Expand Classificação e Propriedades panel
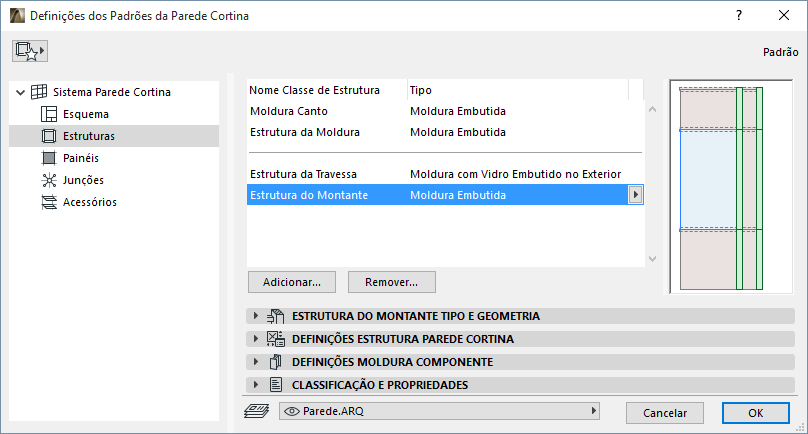The width and height of the screenshot is (808, 434). [256, 385]
